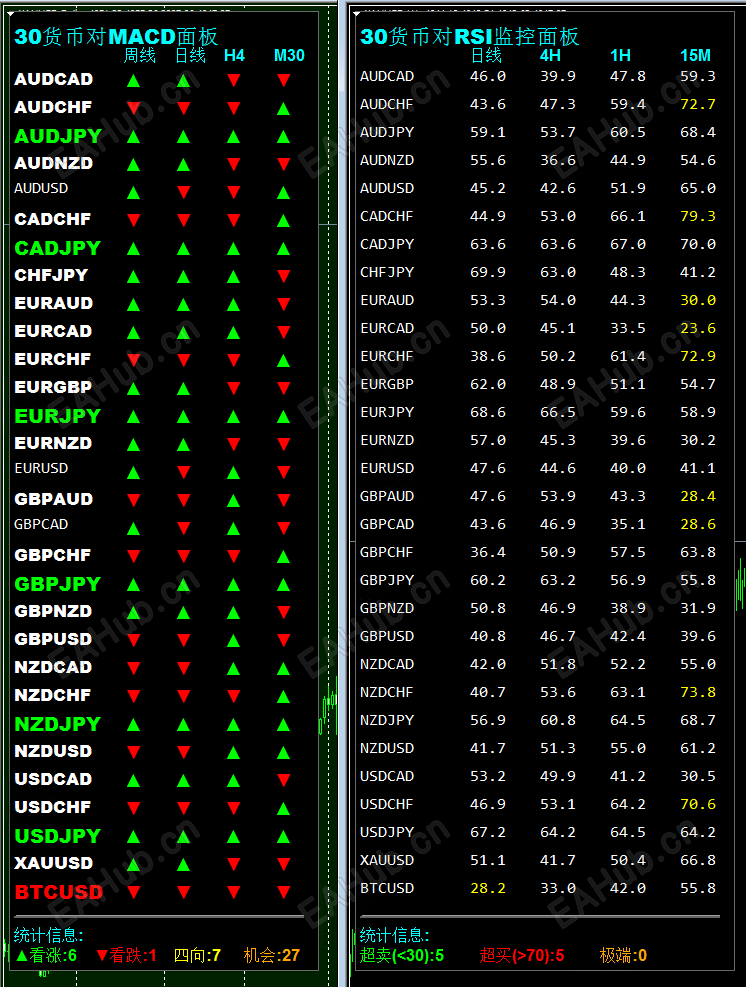This screenshot has height=987, width=746.
Task: Open EURUSD symbol in MACD panel
Action: [41, 468]
